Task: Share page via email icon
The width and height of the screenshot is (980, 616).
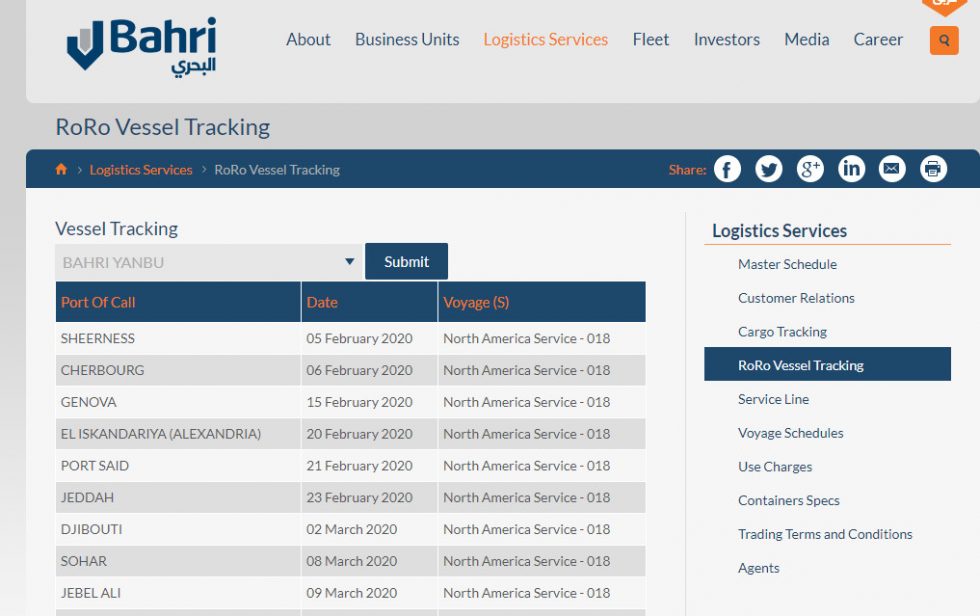Action: (892, 169)
